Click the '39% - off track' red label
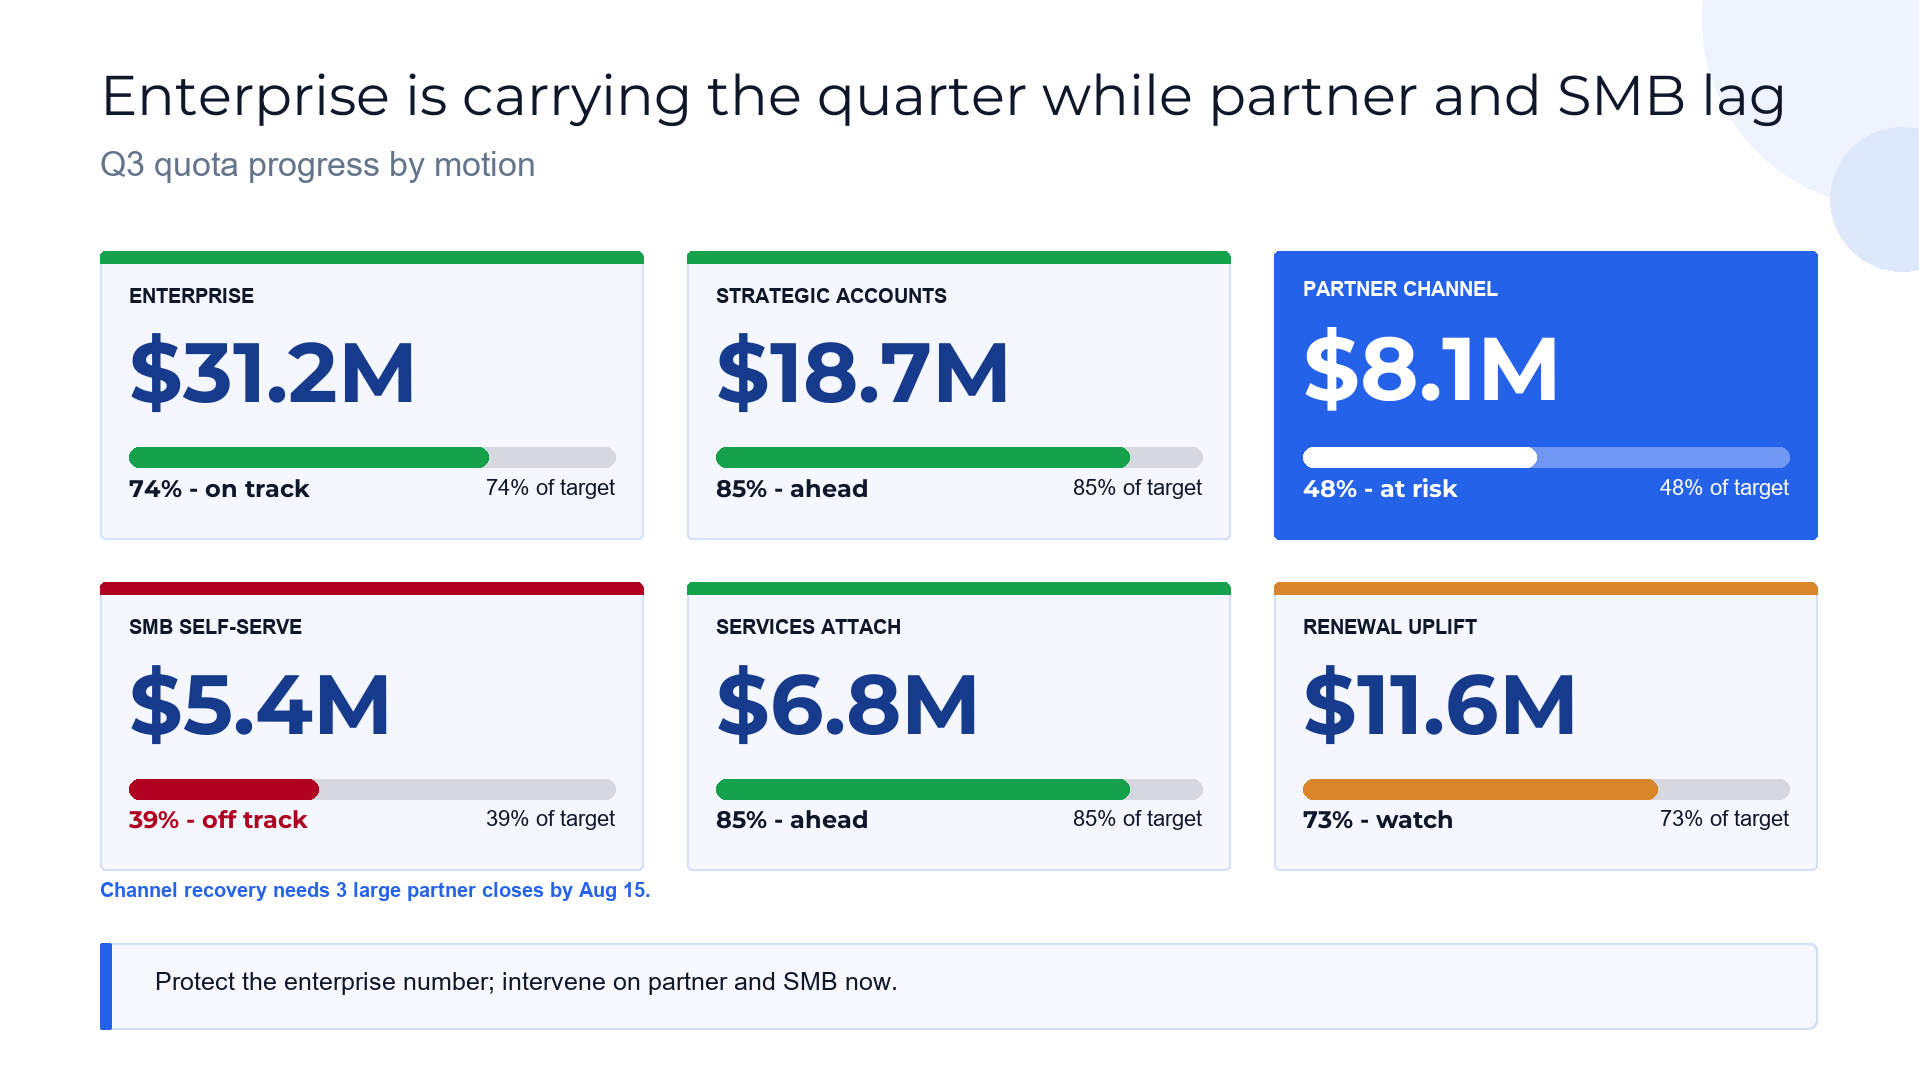This screenshot has height=1080, width=1919. (x=218, y=820)
